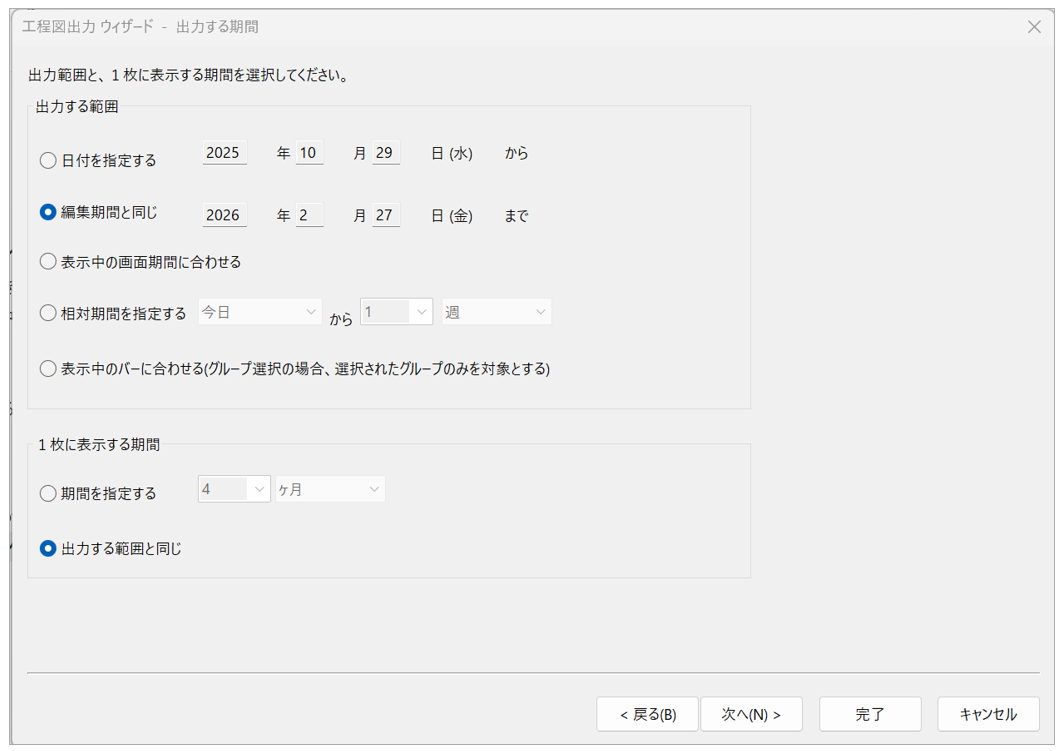Choose 表示中の画面期間に合わせる option

click(48, 262)
